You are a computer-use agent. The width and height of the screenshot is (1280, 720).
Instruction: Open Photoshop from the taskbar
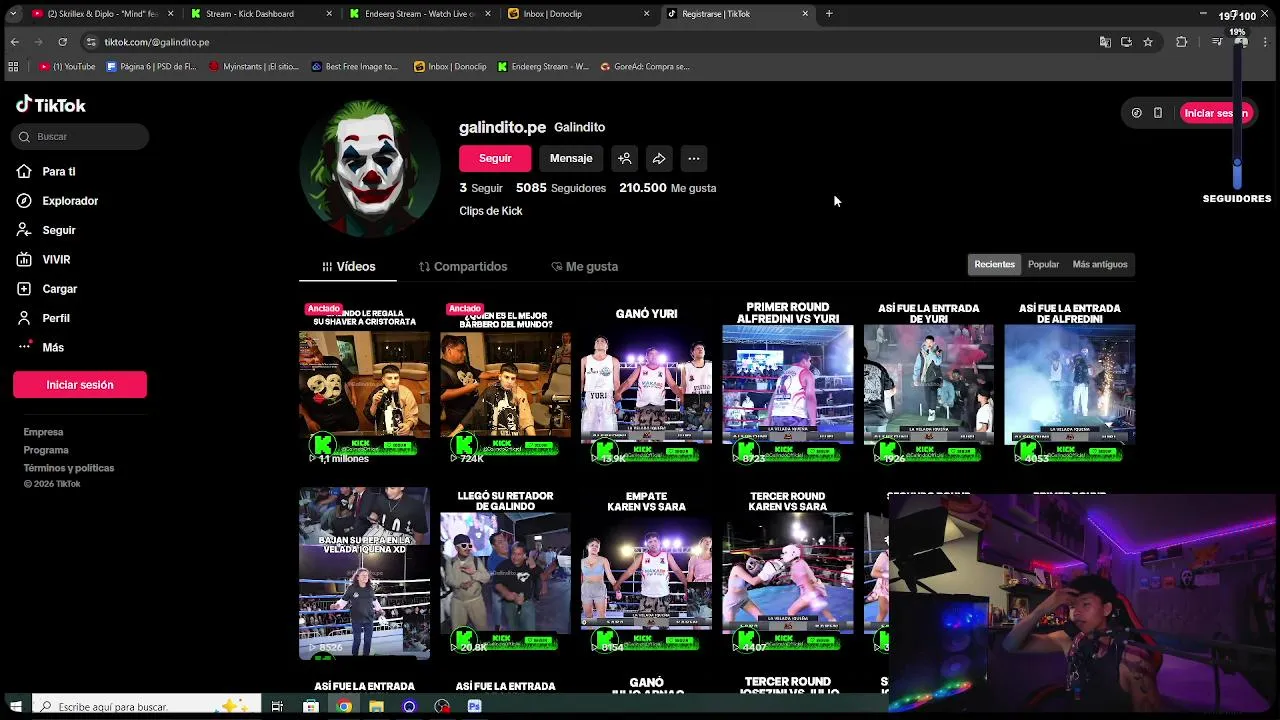474,706
